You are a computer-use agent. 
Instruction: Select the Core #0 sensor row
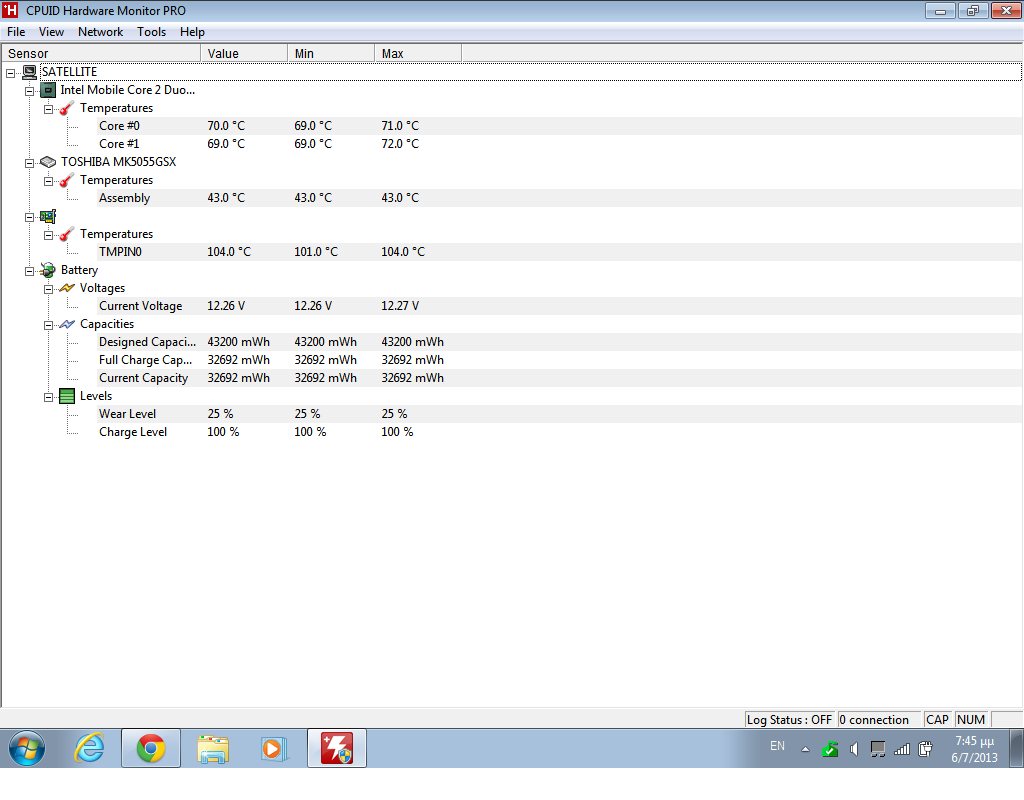559,126
